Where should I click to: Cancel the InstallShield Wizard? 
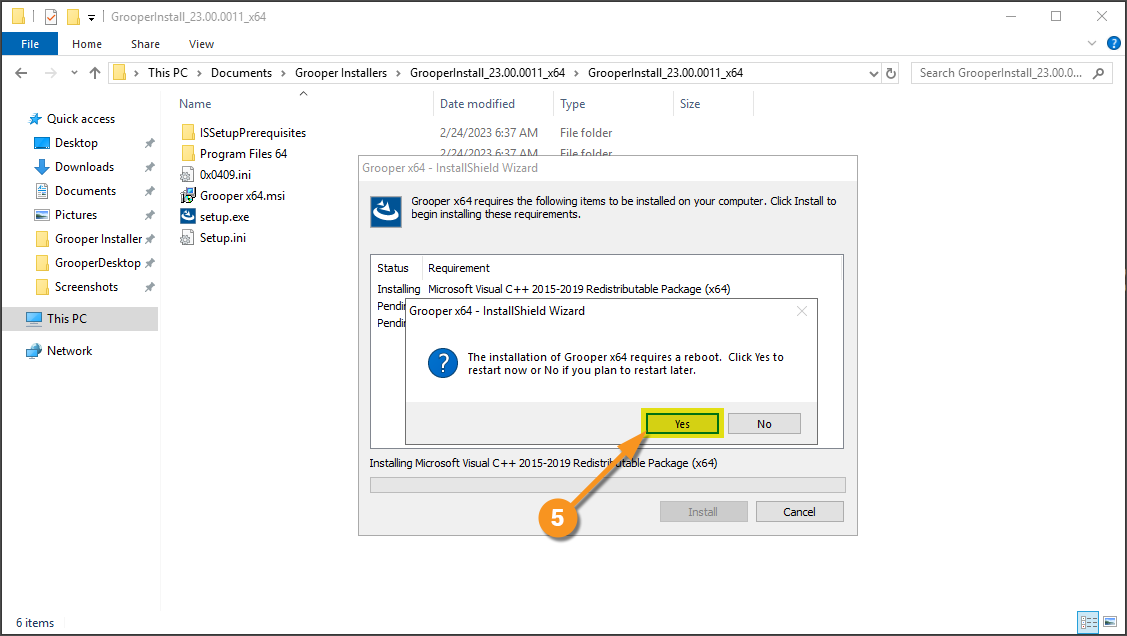coord(799,512)
